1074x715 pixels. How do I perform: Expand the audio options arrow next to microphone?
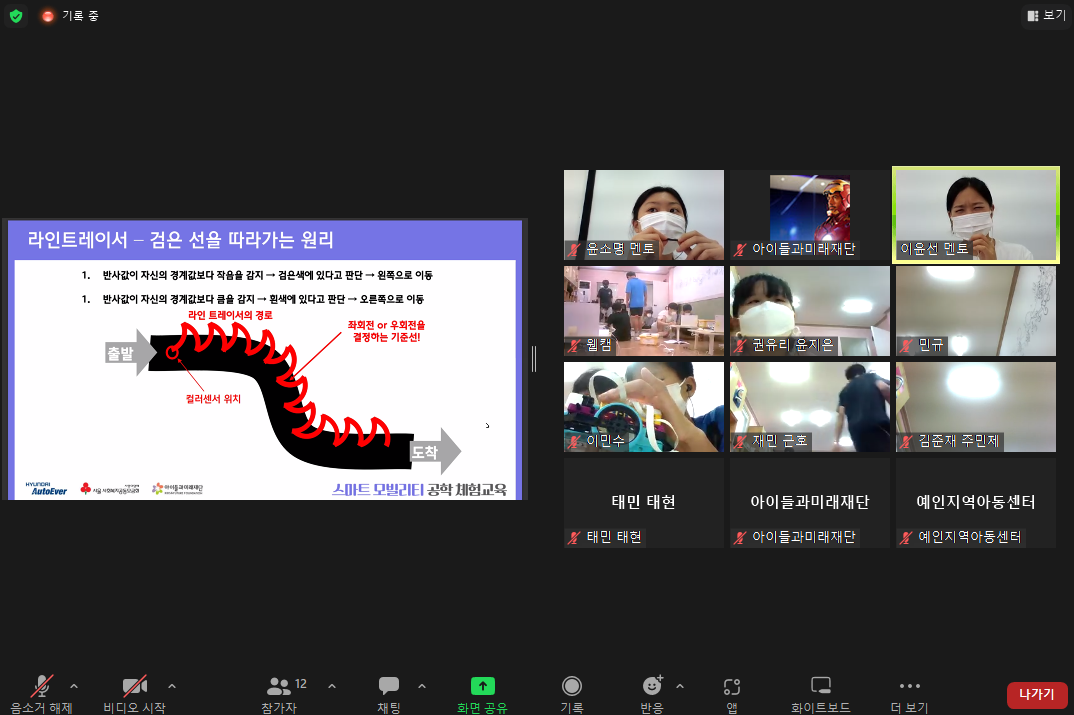coord(73,686)
